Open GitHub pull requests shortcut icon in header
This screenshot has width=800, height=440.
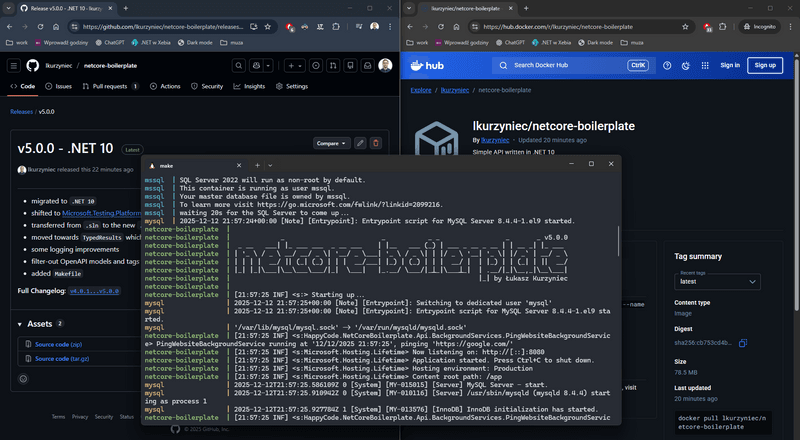333,65
